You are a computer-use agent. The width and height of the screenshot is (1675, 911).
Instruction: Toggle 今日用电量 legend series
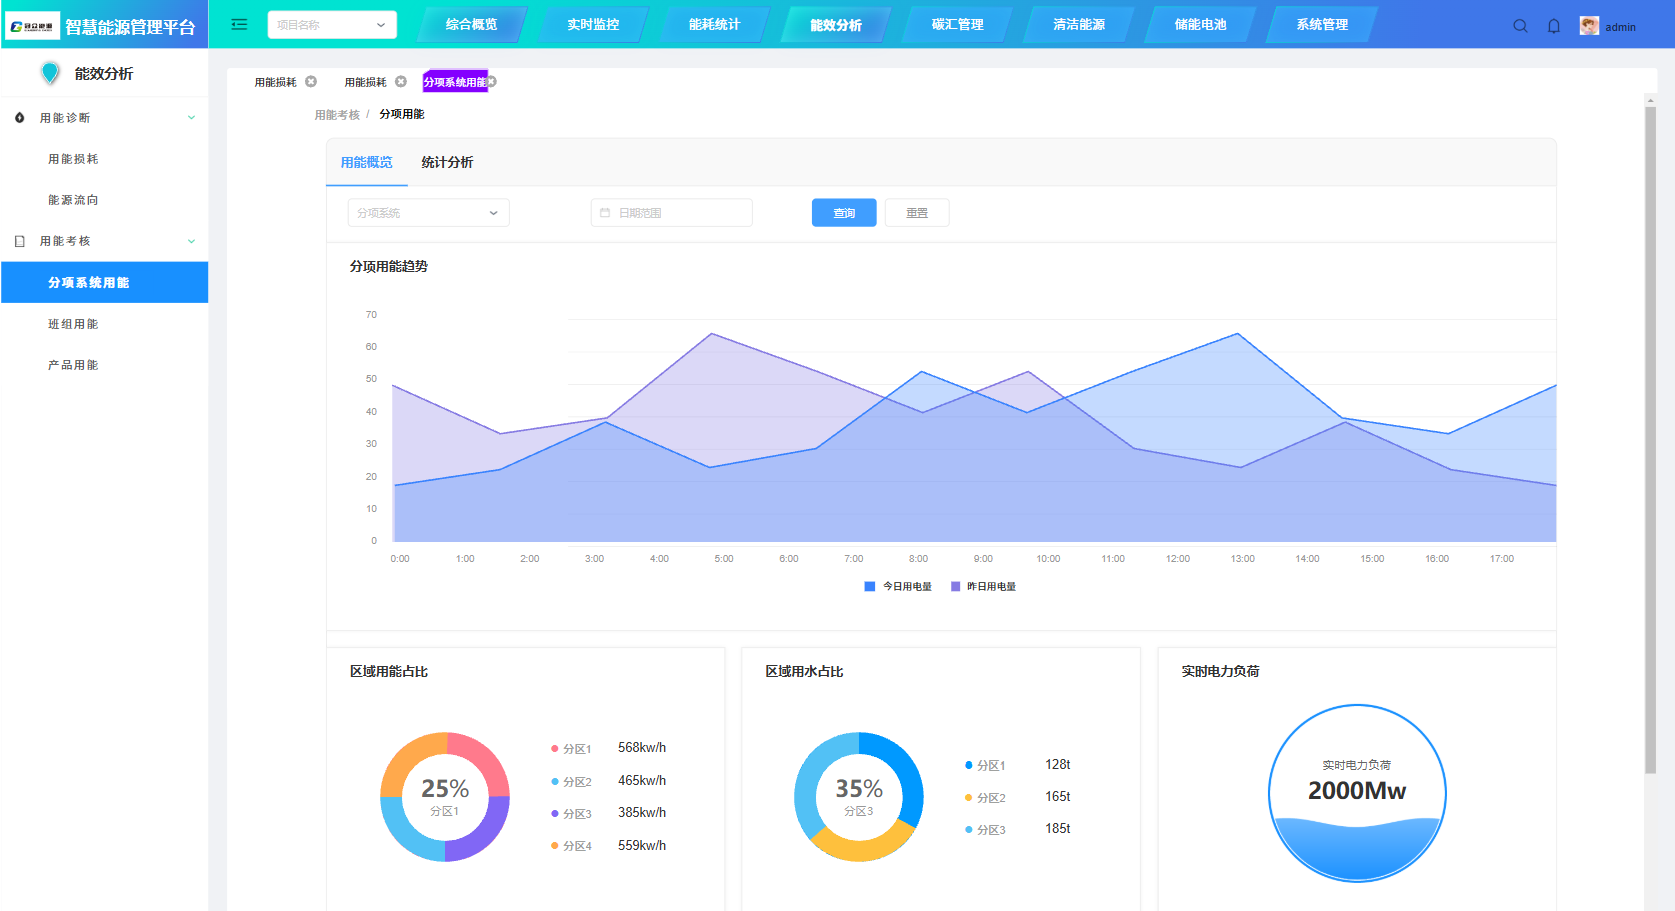pos(898,587)
